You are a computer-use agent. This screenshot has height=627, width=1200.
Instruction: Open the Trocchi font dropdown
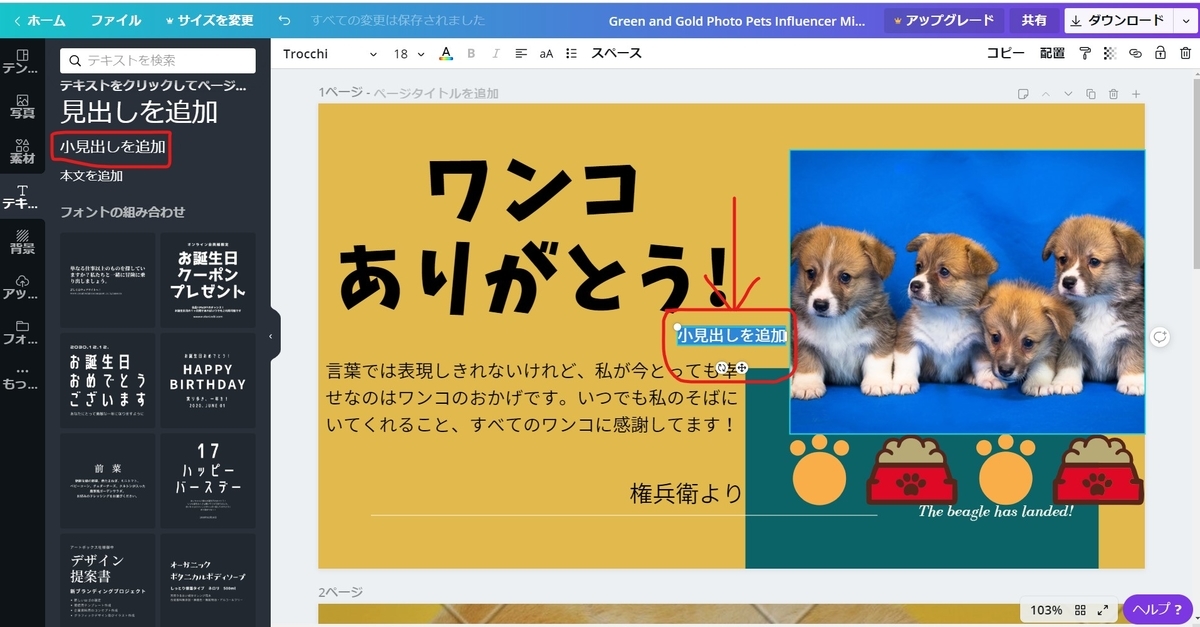tap(330, 53)
